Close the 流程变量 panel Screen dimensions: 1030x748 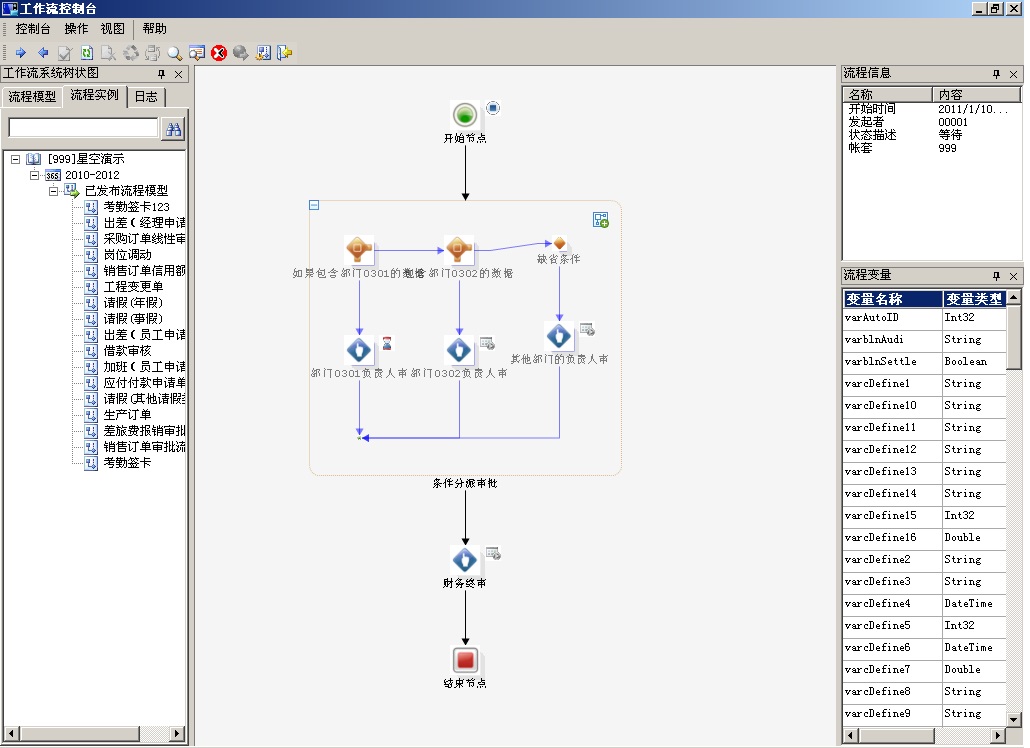[1013, 276]
